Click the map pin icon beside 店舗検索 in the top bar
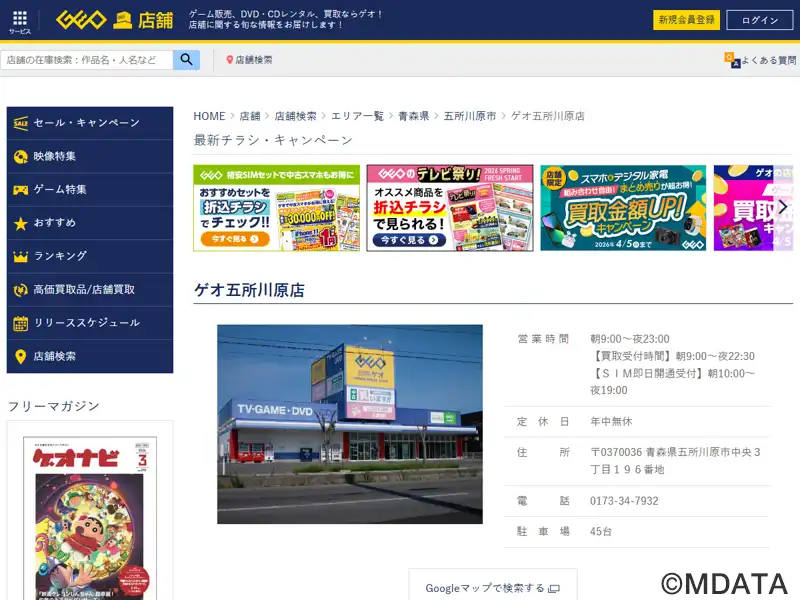 point(230,60)
